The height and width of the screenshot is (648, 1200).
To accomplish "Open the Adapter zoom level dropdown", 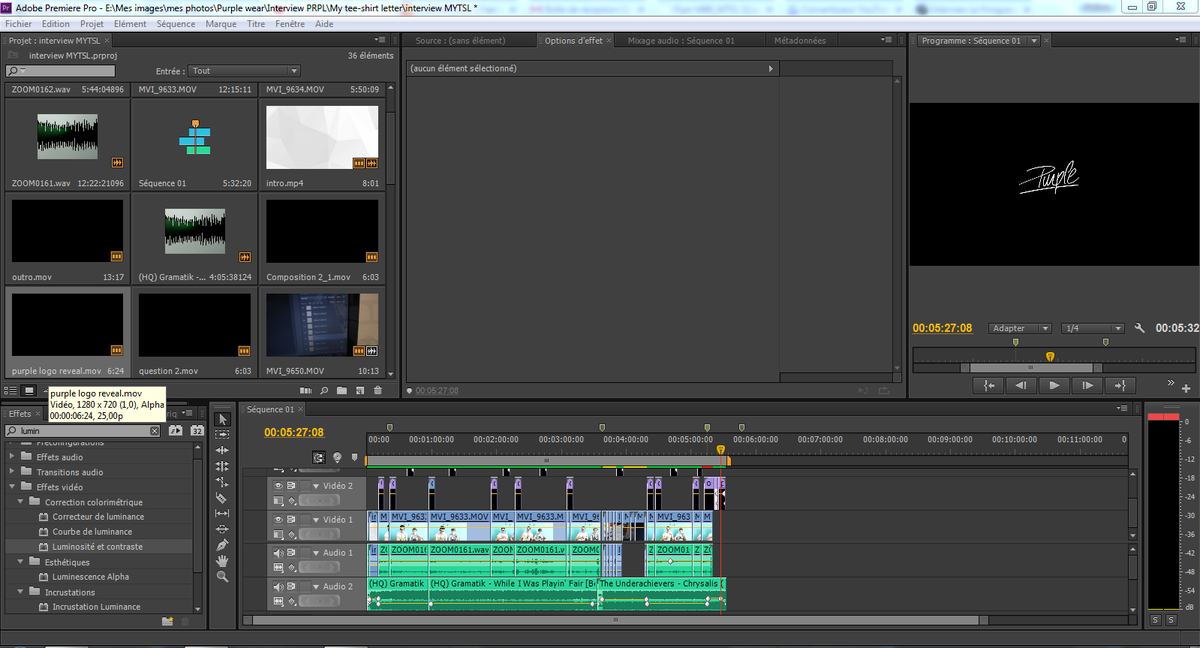I will (1019, 328).
